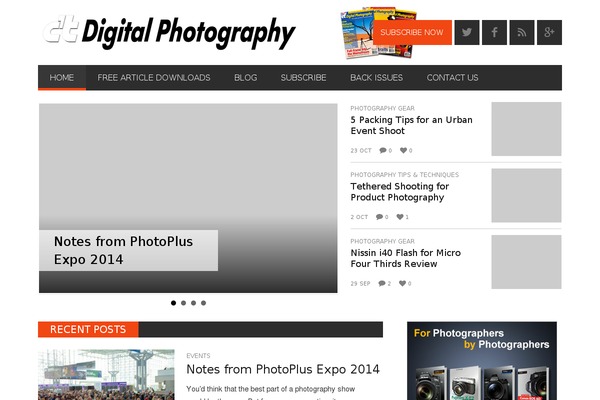Go to the Home menu item

tap(62, 78)
